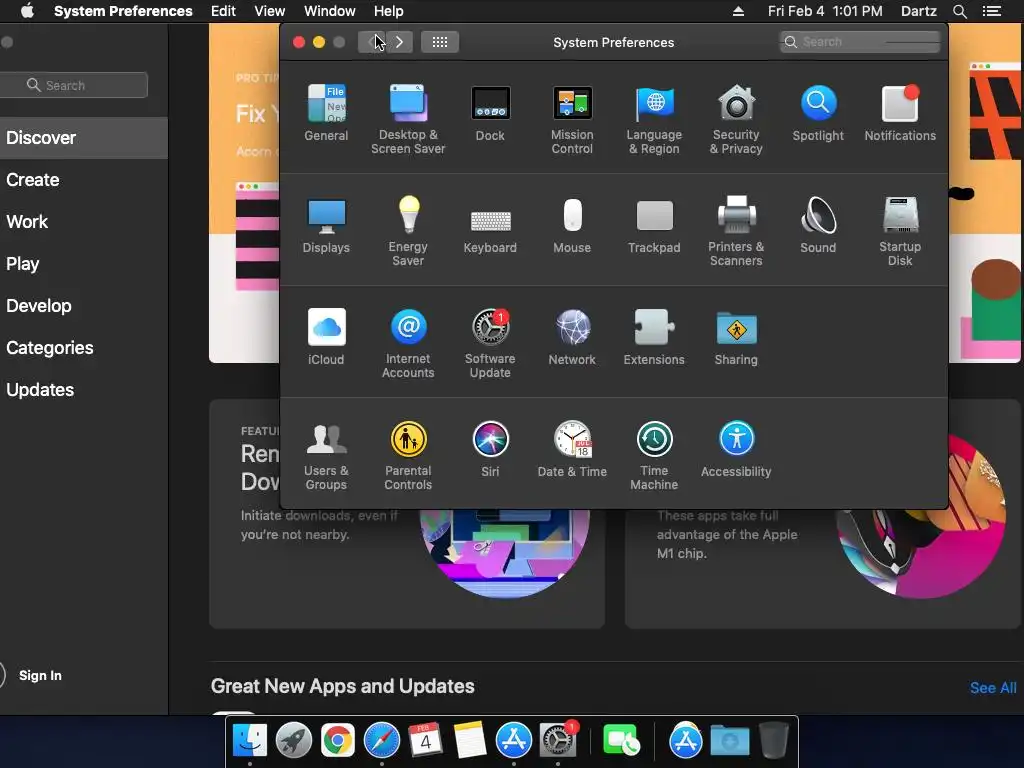Click the App Store sidebar search field
The image size is (1024, 768).
pyautogui.click(x=73, y=85)
